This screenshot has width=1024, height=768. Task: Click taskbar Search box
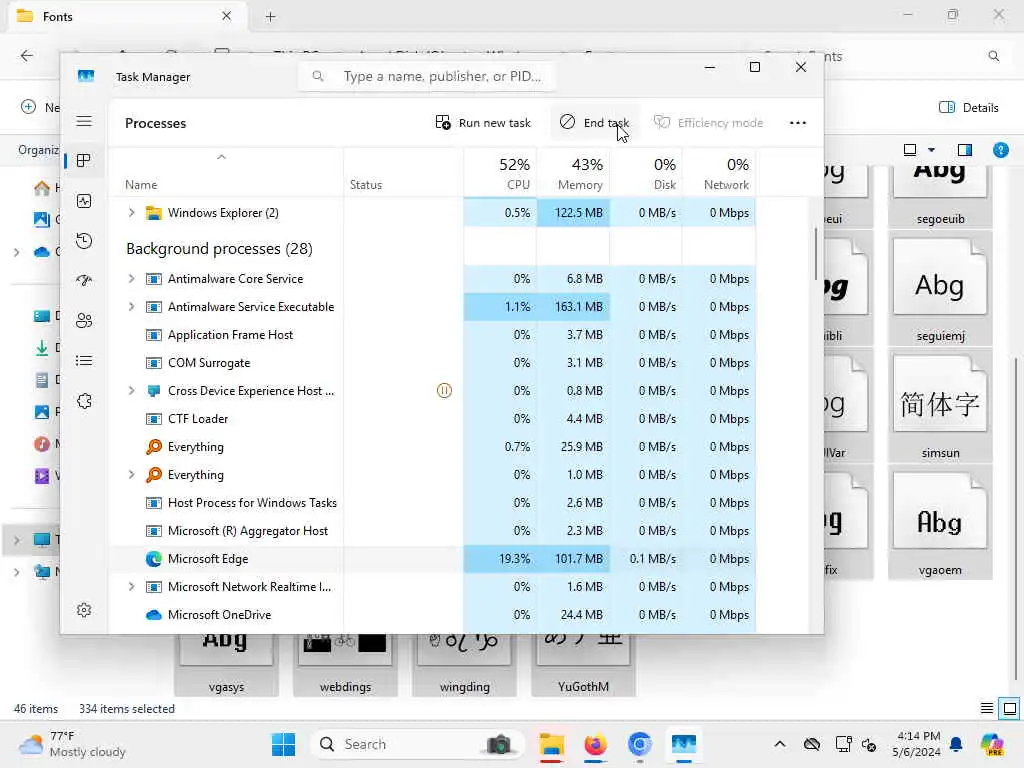click(x=417, y=744)
